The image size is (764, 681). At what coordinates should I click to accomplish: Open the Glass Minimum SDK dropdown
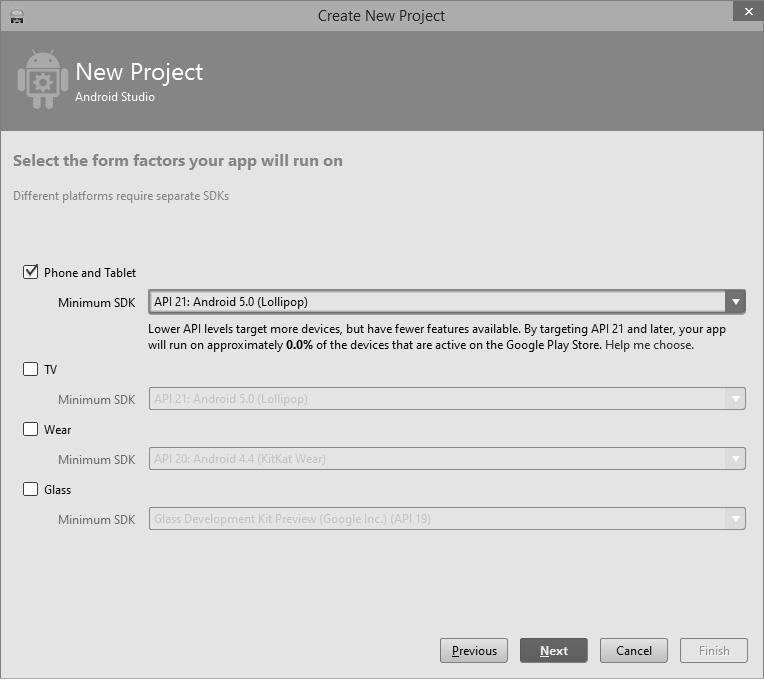(x=447, y=519)
